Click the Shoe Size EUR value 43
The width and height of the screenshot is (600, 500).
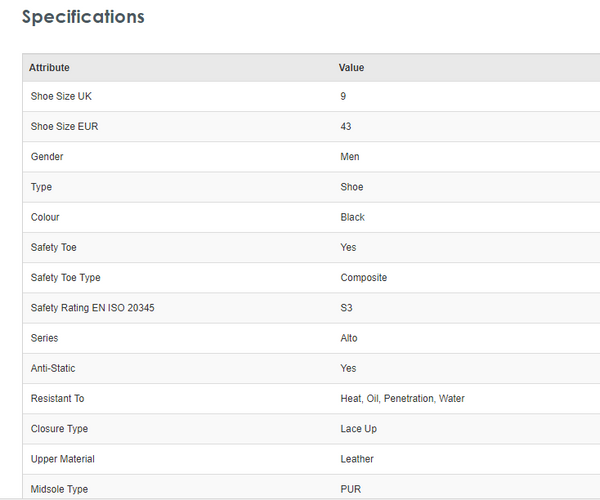click(x=346, y=127)
